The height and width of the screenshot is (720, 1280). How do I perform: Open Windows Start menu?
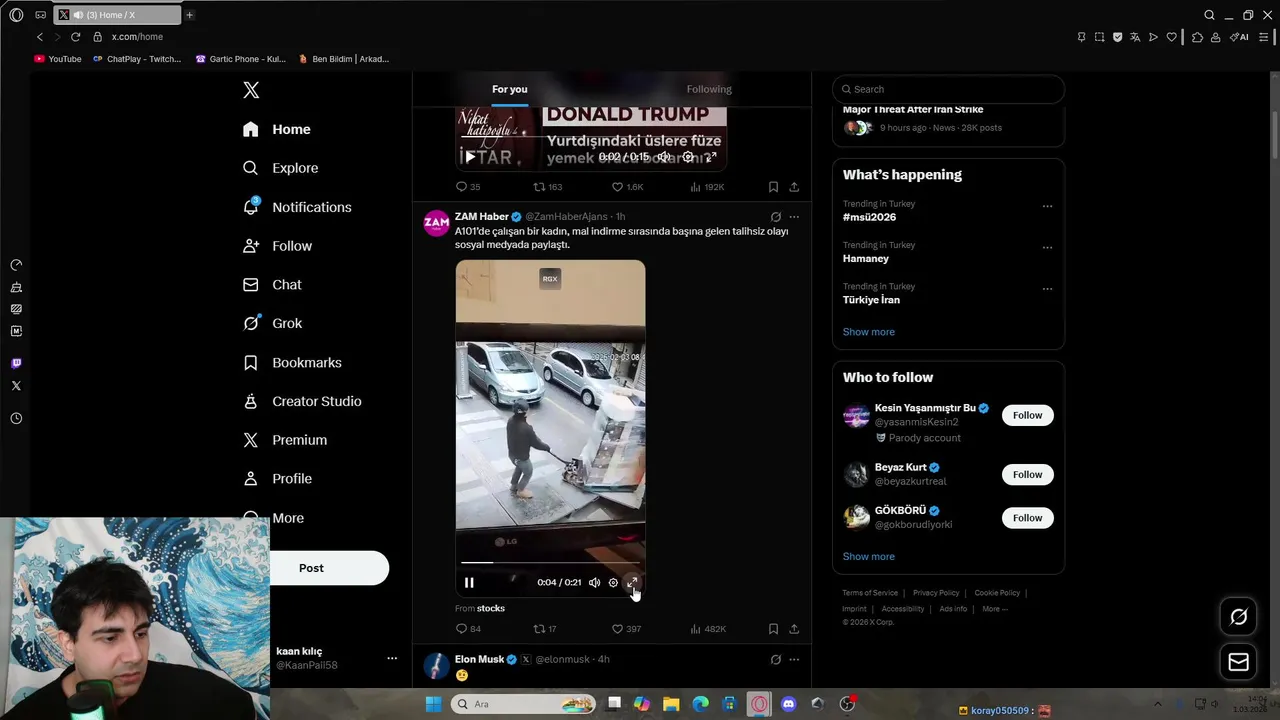(433, 704)
